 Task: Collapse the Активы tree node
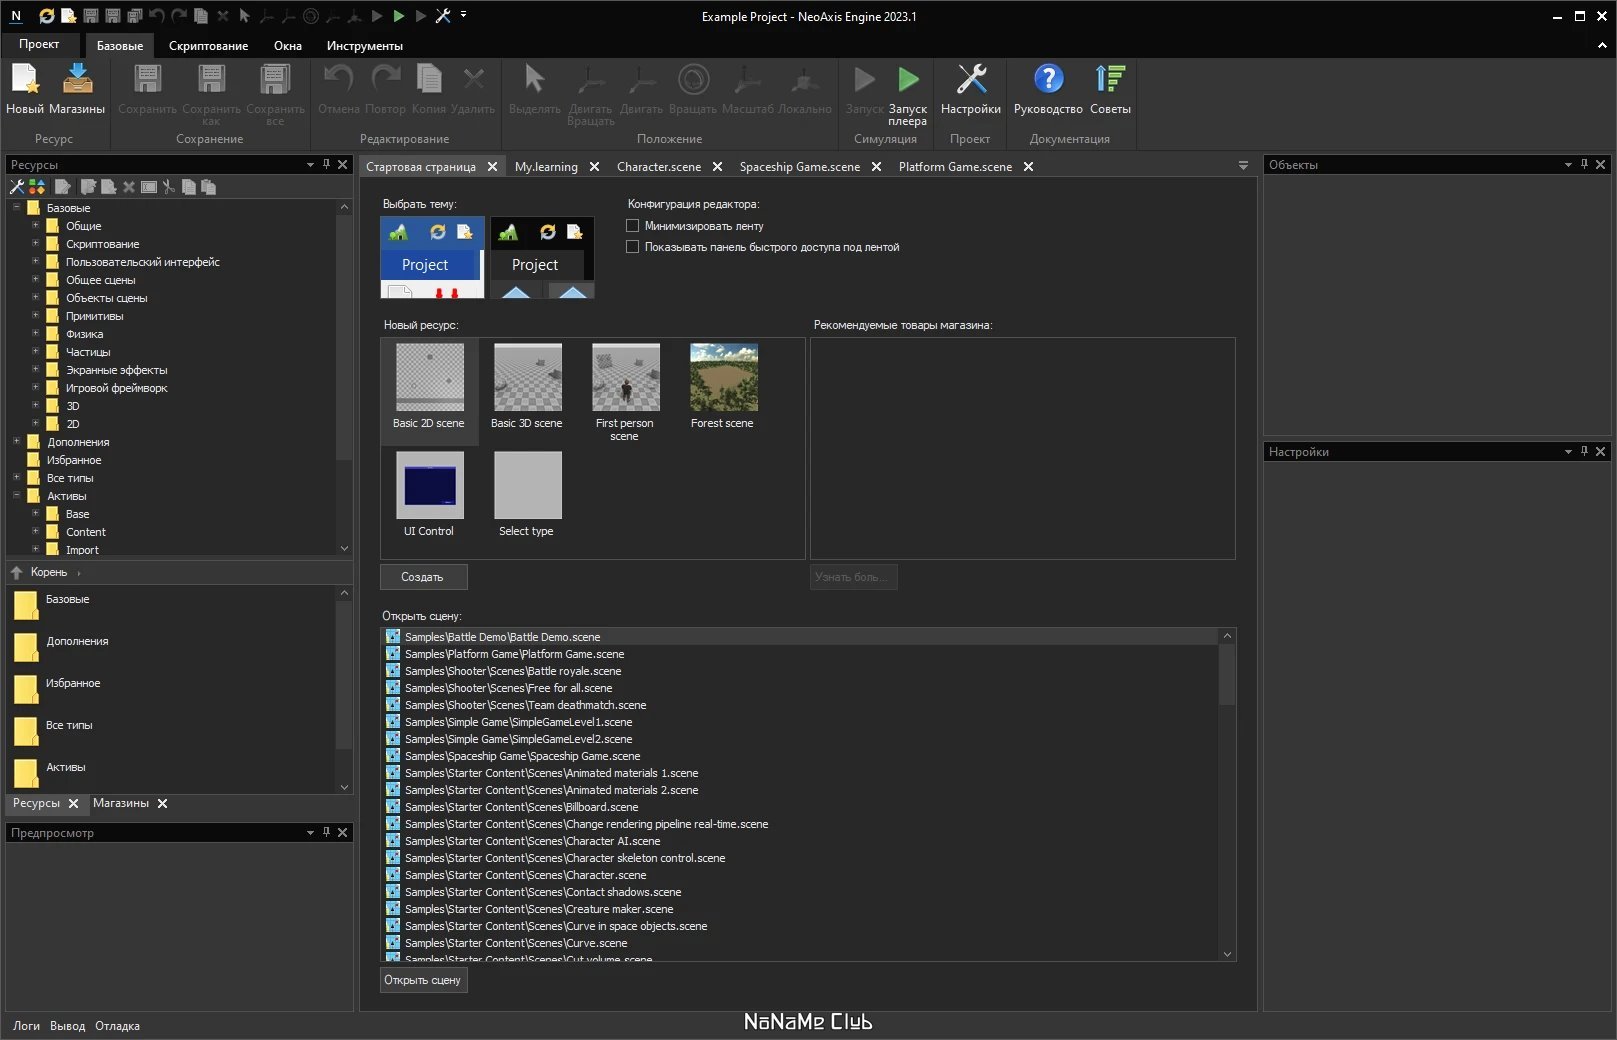coord(17,496)
